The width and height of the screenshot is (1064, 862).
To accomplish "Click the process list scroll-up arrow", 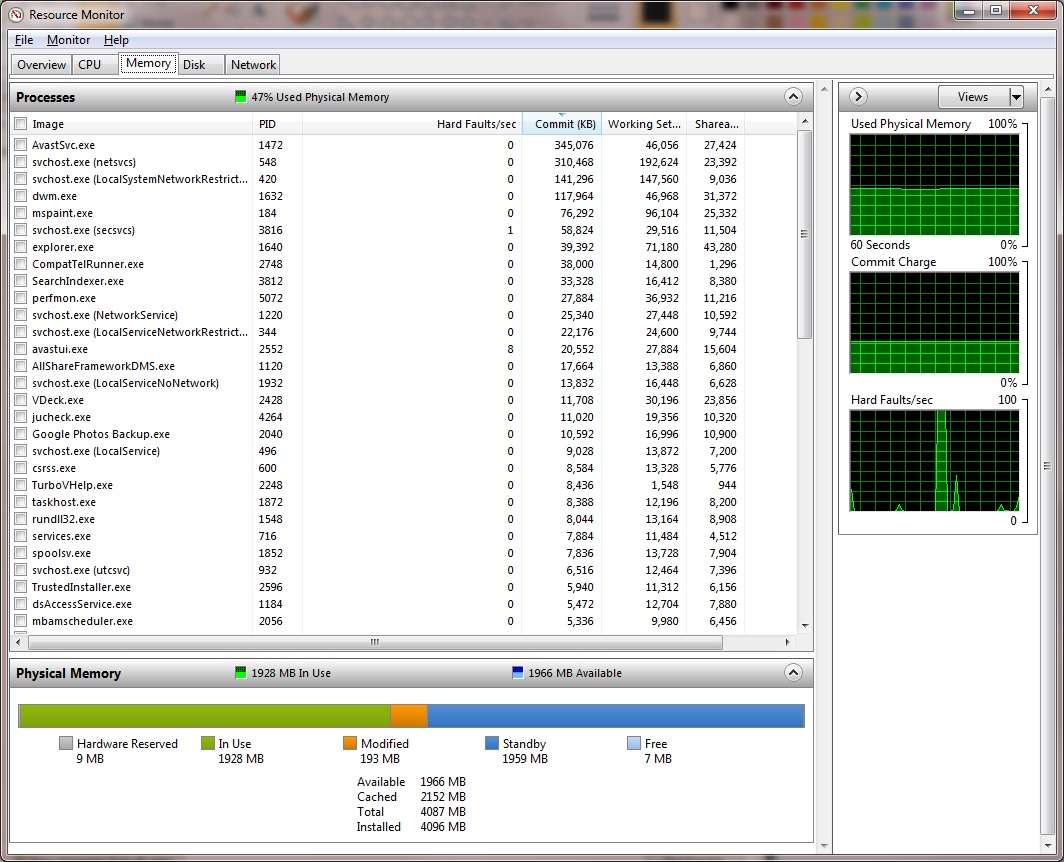I will (805, 121).
